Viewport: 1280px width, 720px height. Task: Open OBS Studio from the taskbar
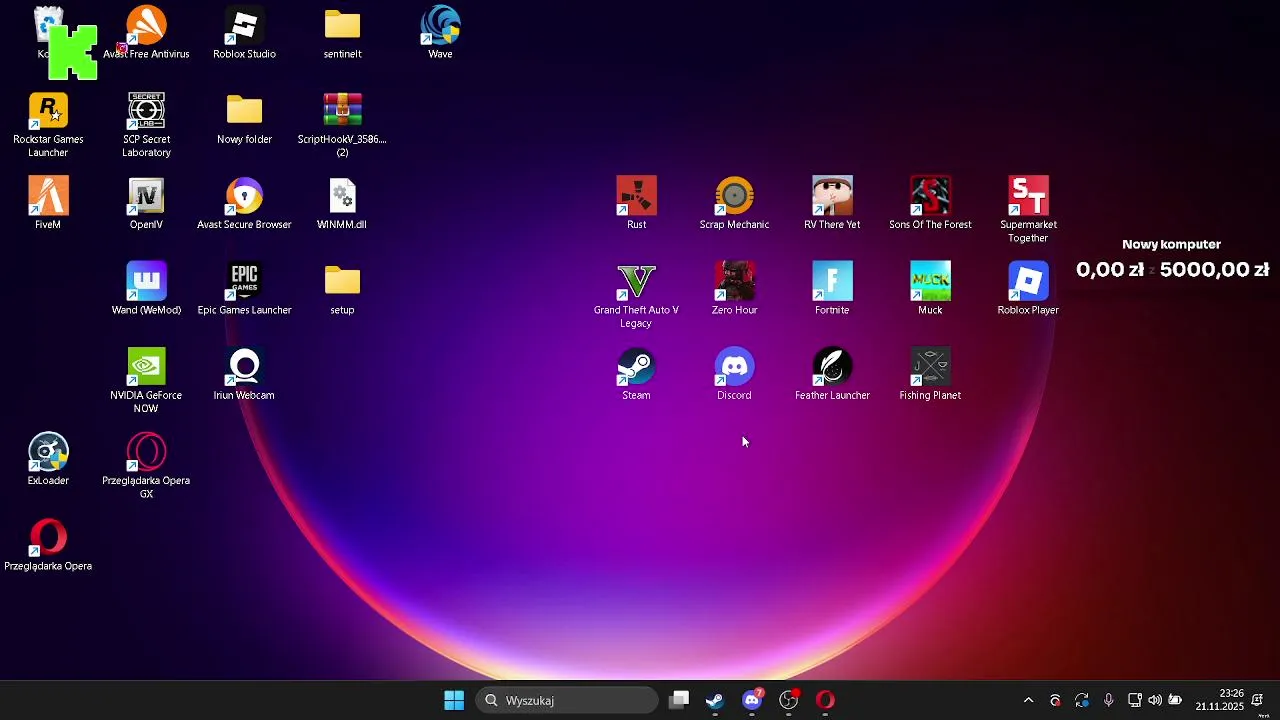pyautogui.click(x=789, y=700)
